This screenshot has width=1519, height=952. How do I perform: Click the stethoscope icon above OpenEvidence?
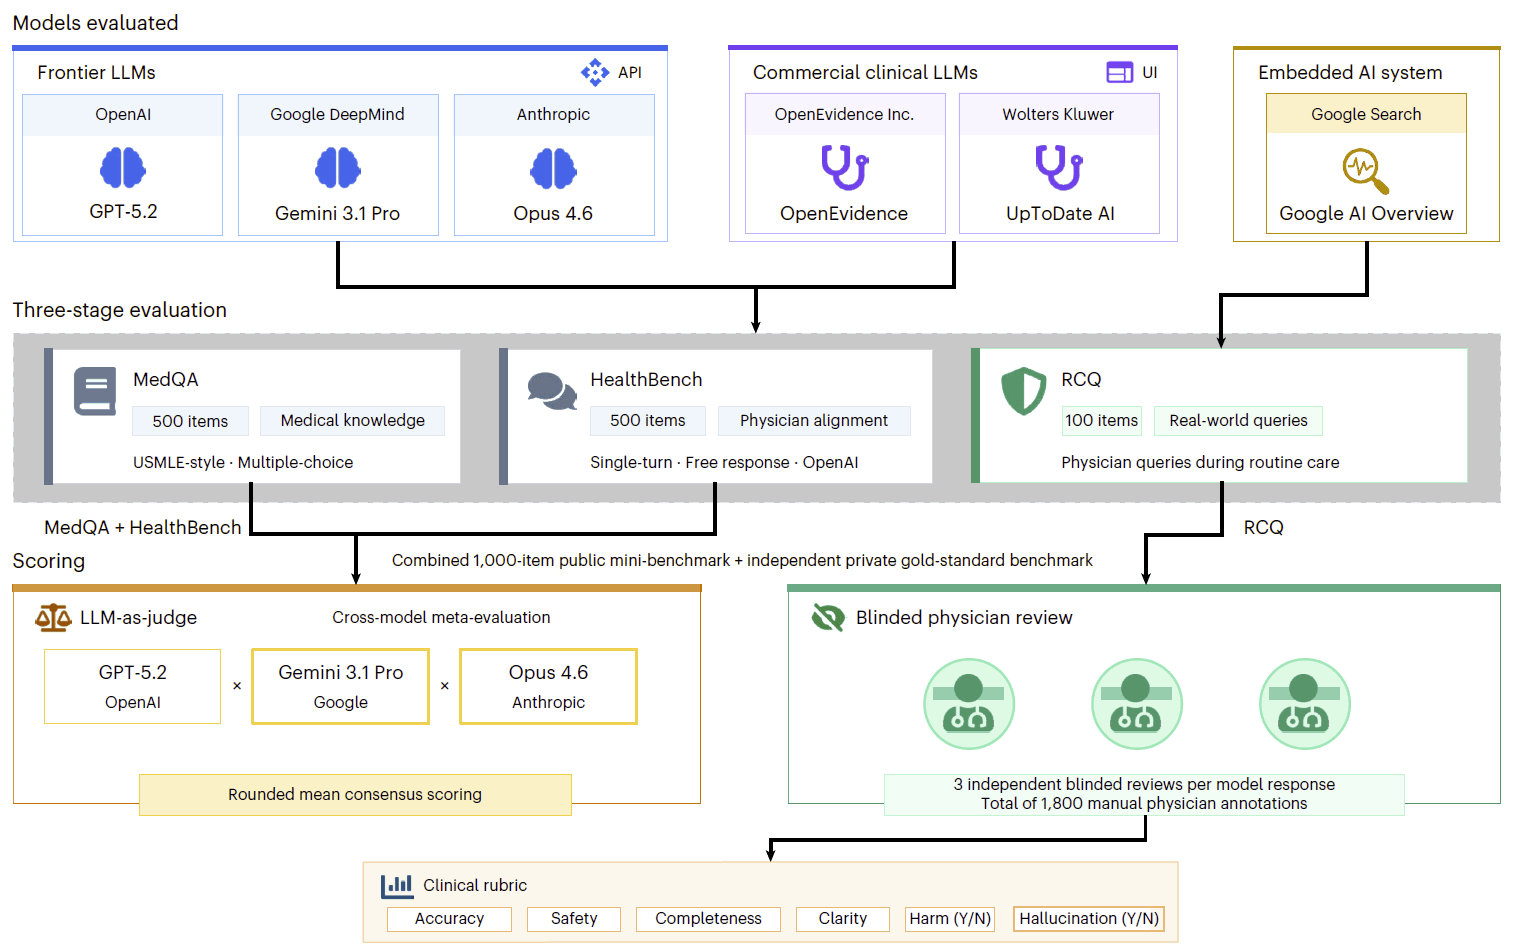[845, 167]
